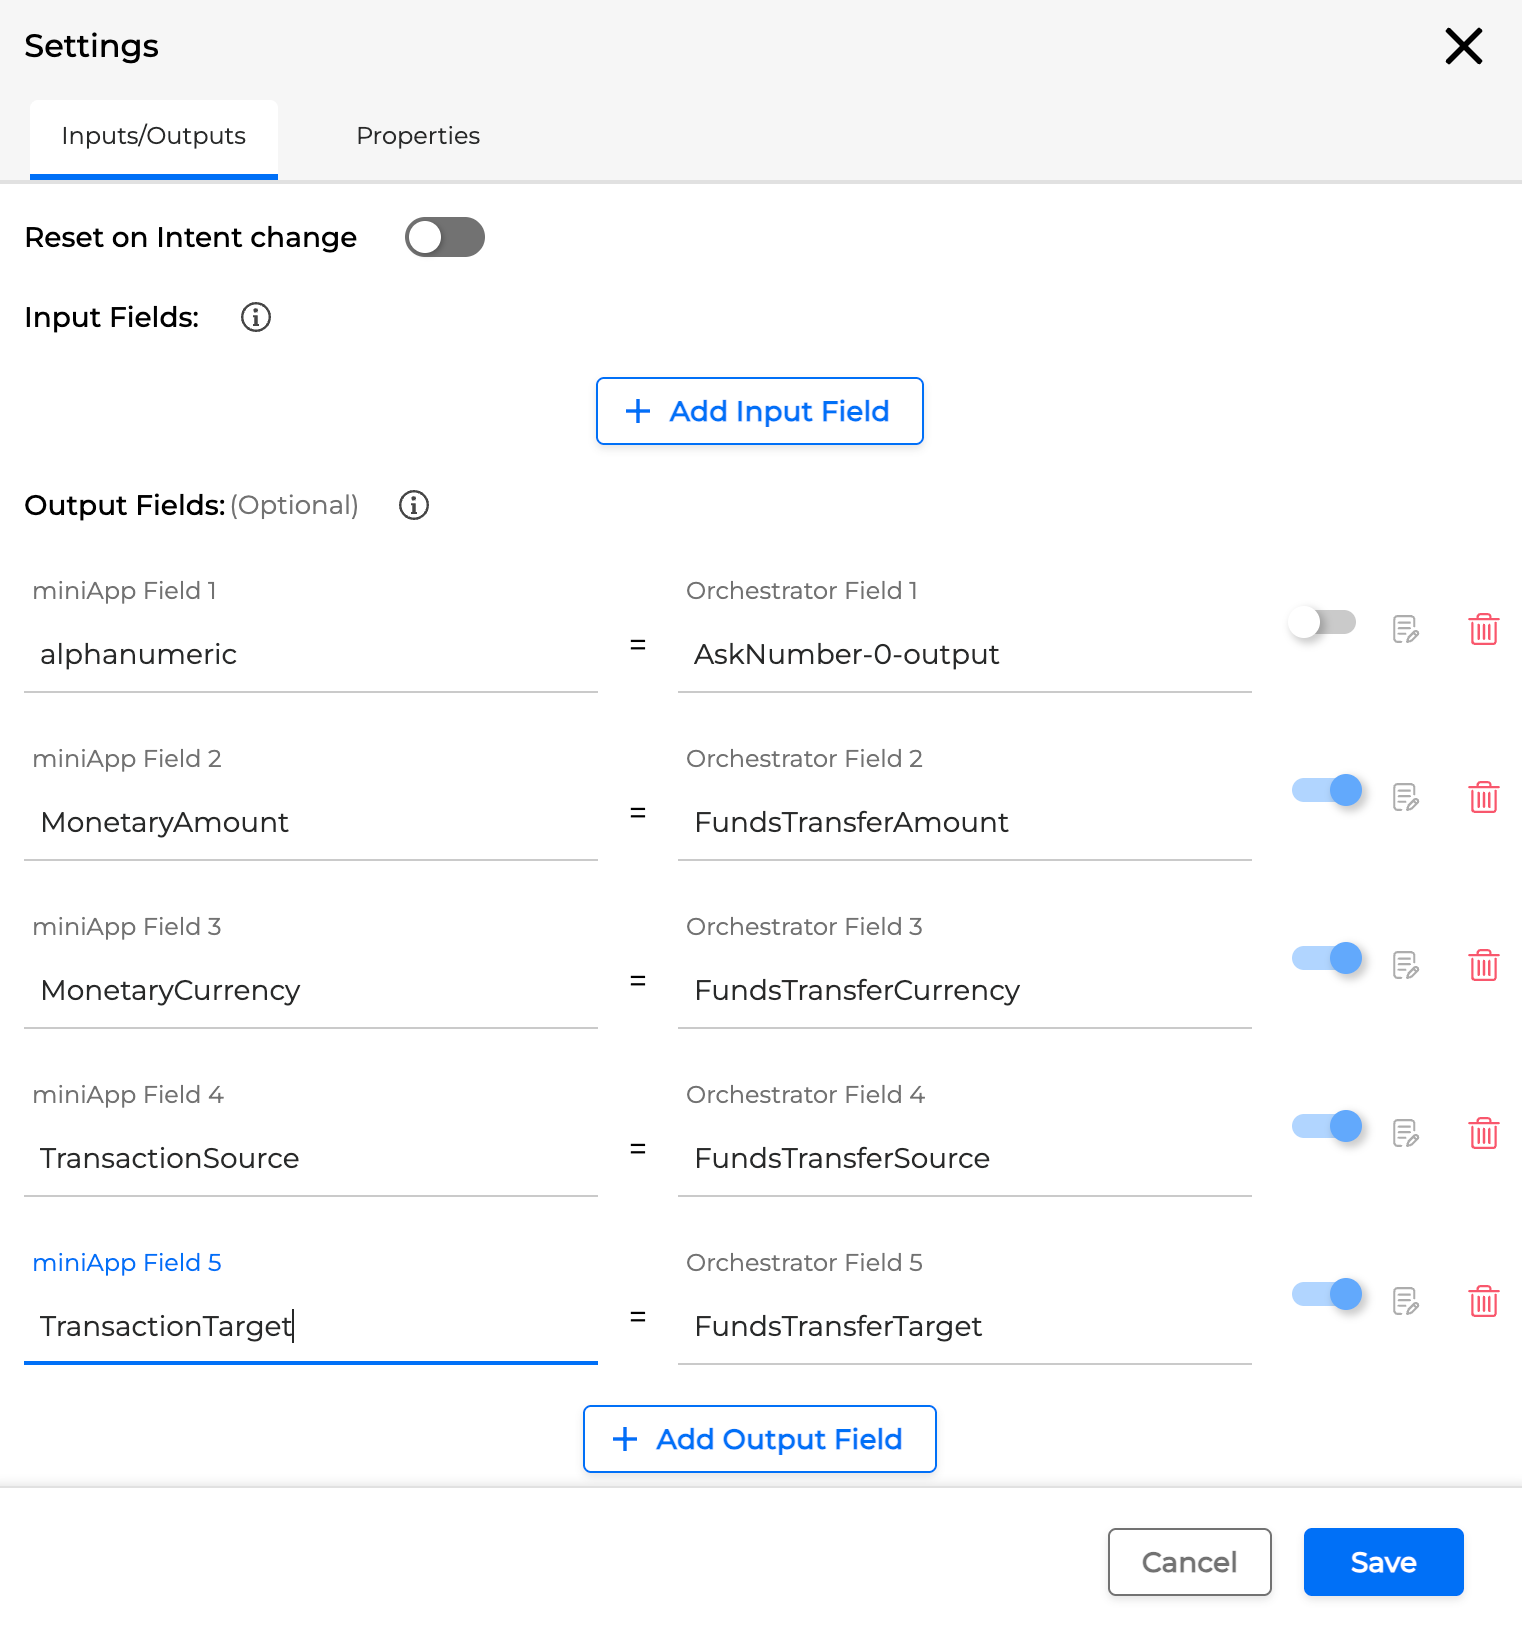This screenshot has height=1626, width=1522.
Task: Click the Input Fields info icon
Action: 256,317
